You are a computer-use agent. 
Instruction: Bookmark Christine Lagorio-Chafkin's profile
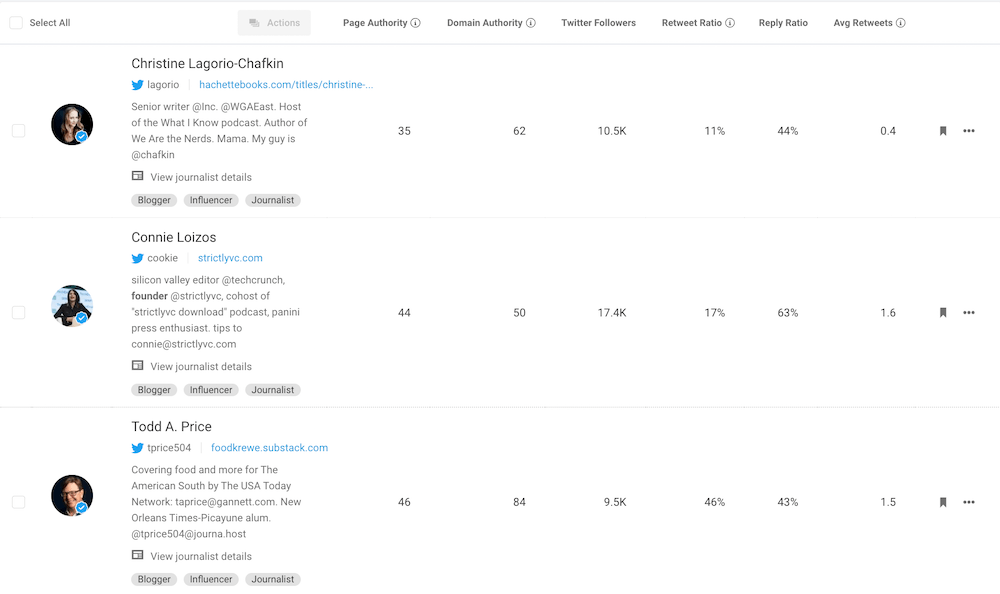941,131
